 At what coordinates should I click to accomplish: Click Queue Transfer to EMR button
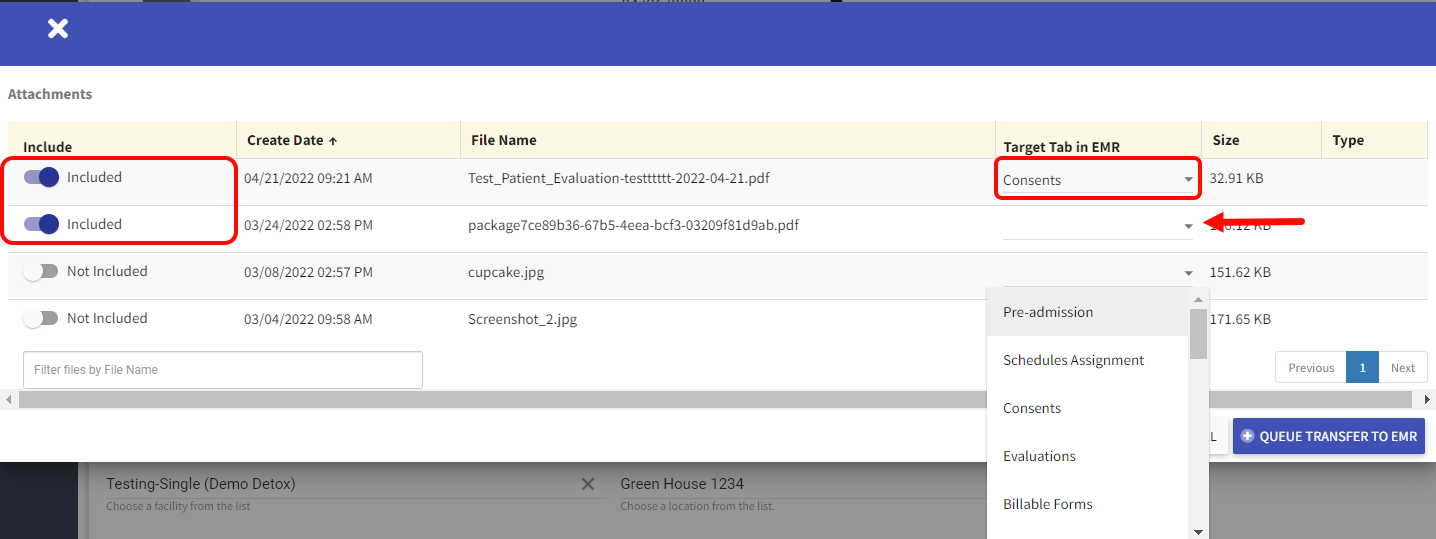point(1328,436)
